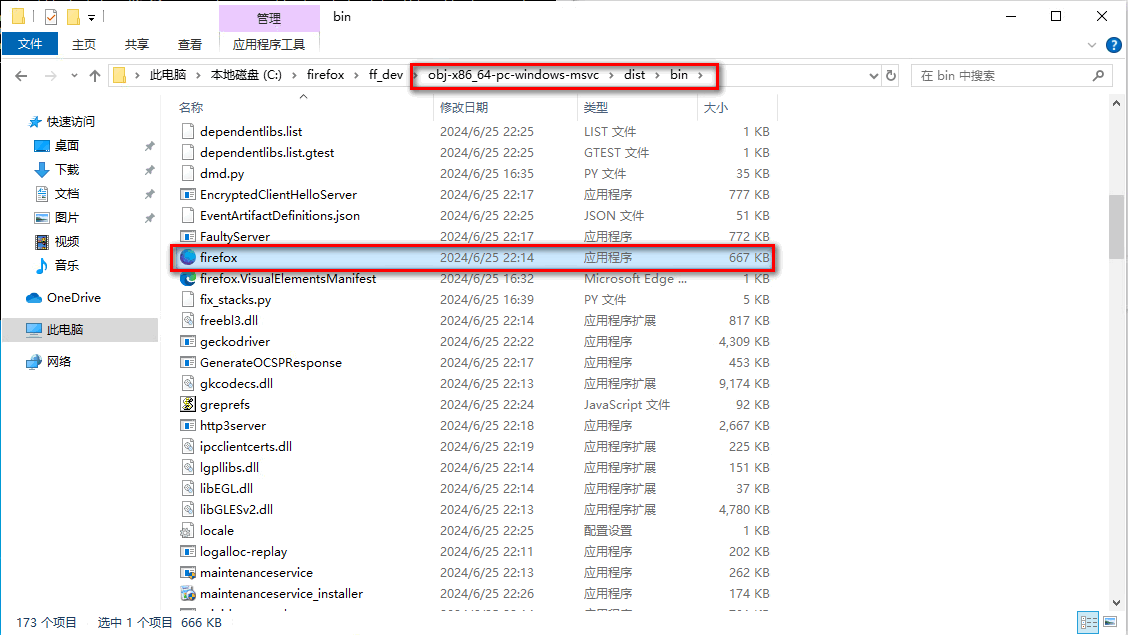Open 下载 folder in navigation pane

tap(67, 170)
